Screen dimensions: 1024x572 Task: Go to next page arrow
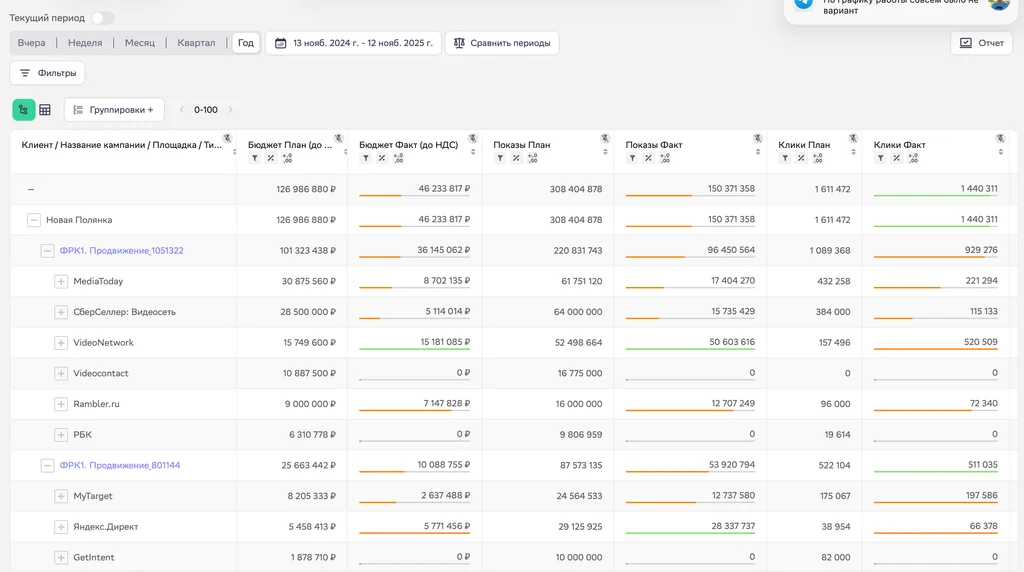point(230,110)
